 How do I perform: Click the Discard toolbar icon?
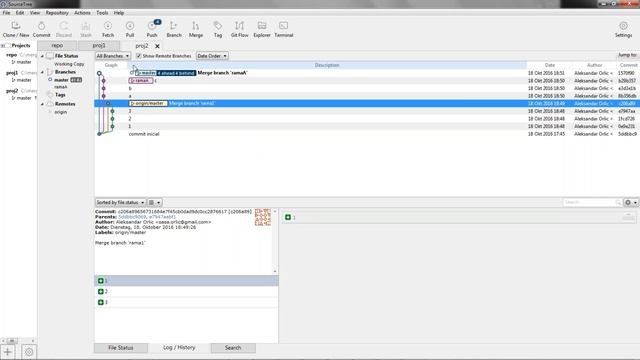[x=64, y=29]
